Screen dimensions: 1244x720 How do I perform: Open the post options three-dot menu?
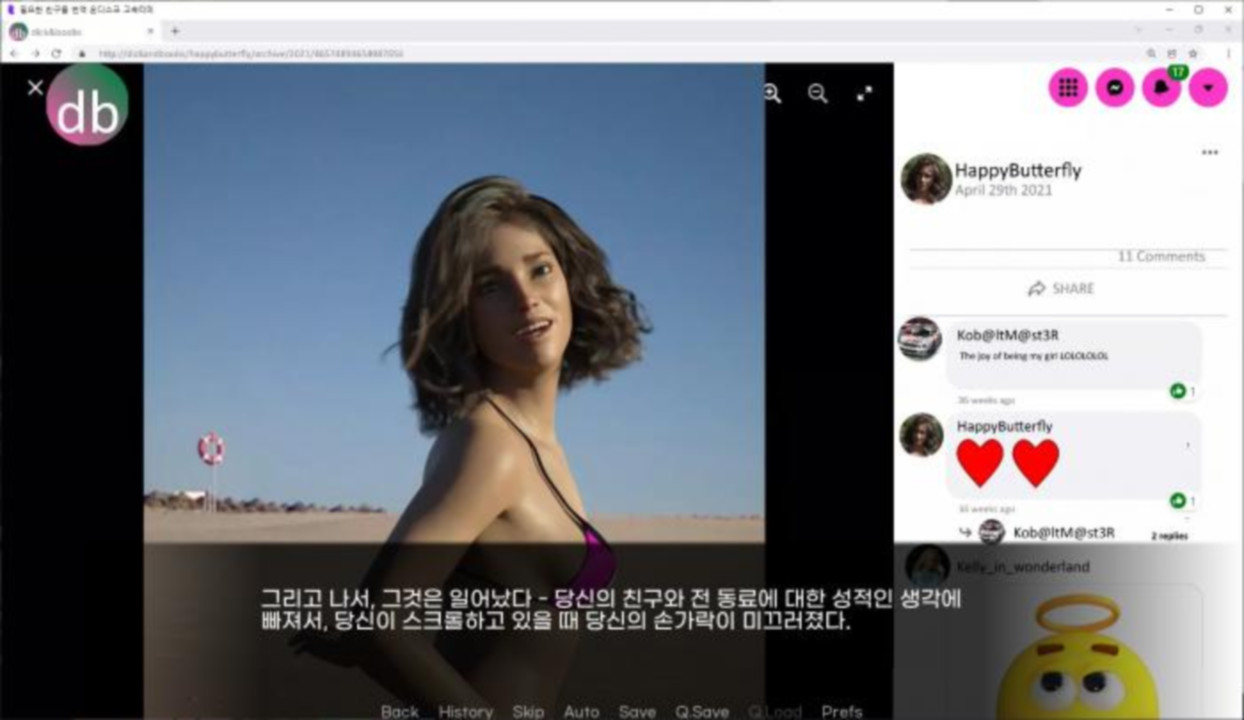(x=1210, y=153)
